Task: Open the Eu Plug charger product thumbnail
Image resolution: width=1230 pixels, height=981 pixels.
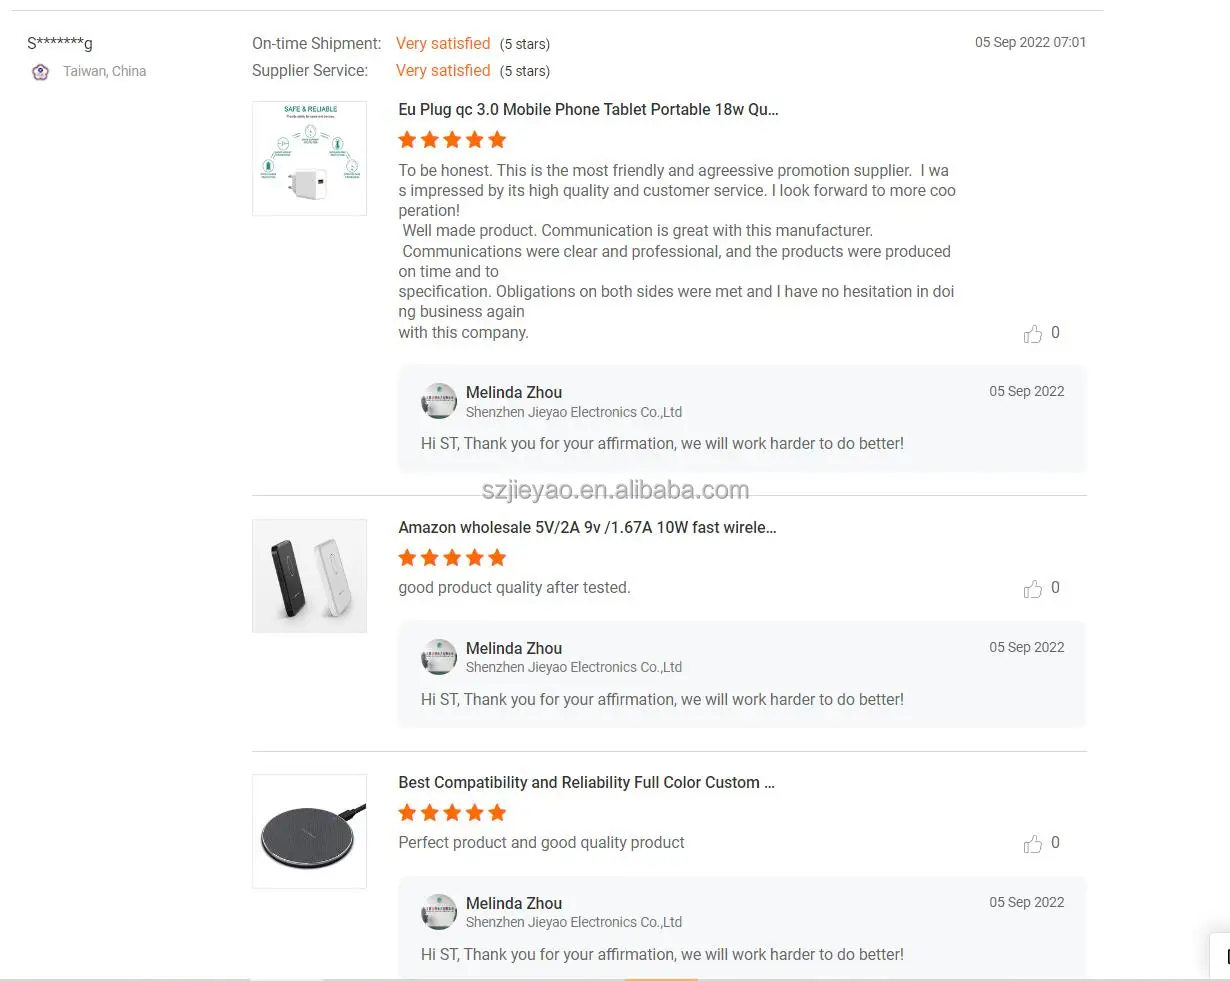Action: coord(309,158)
